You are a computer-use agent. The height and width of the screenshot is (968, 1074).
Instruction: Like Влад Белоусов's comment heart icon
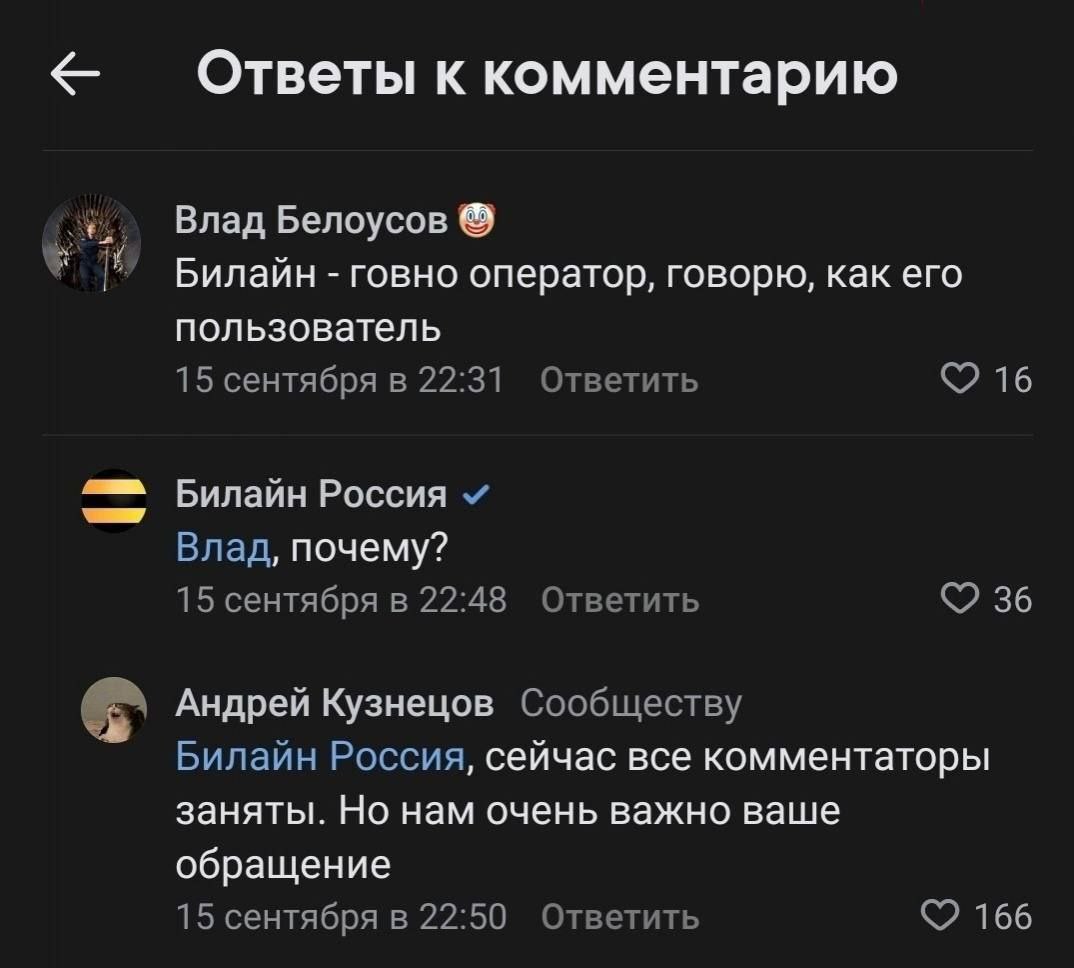[960, 379]
